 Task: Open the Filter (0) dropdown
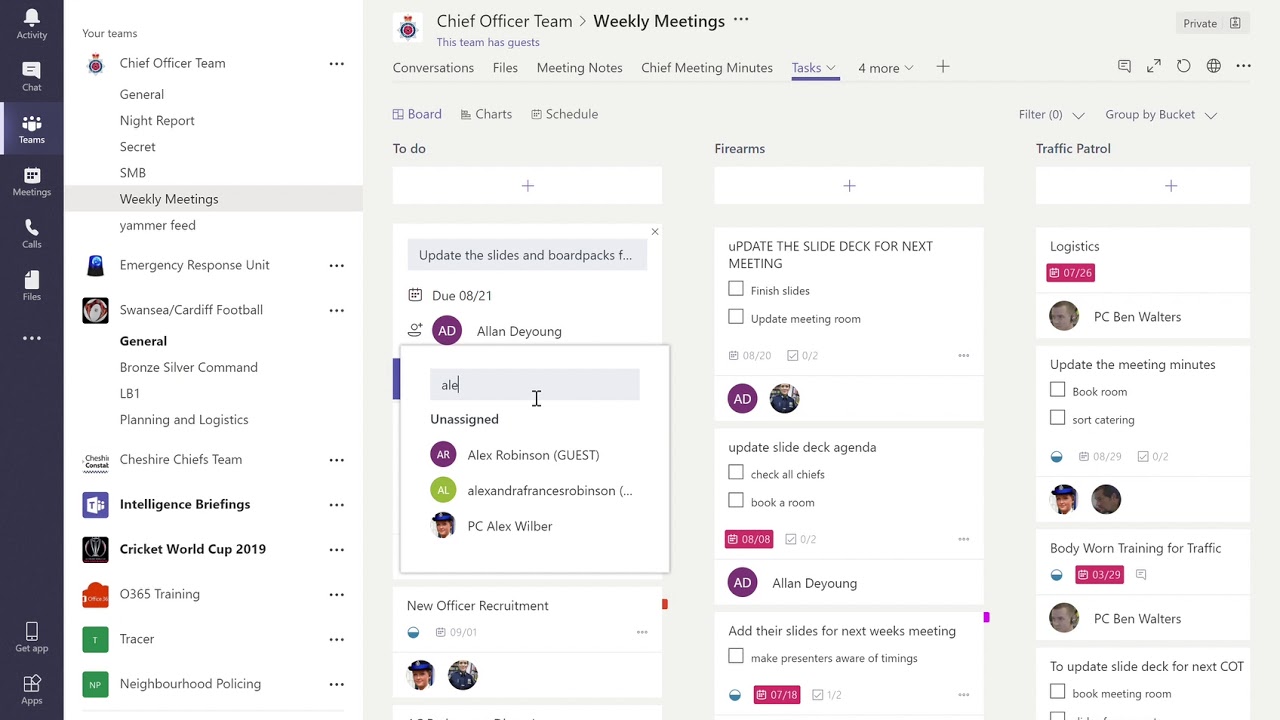point(1051,115)
